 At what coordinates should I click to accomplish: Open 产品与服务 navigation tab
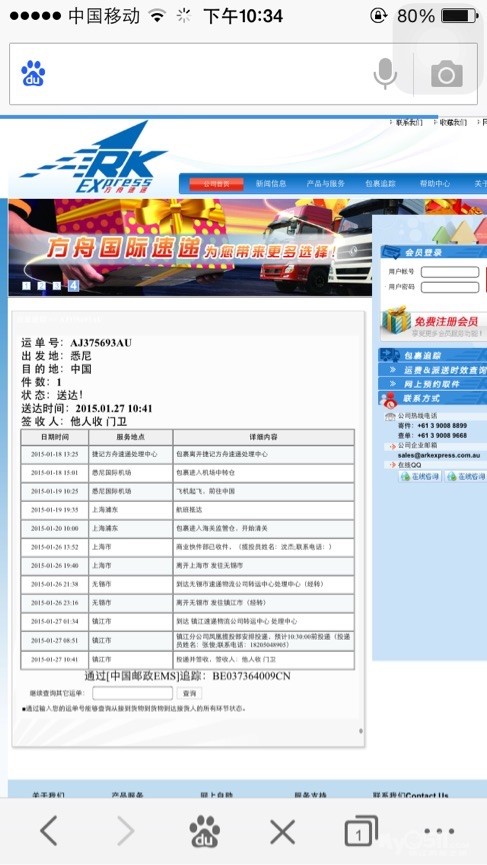coord(325,184)
